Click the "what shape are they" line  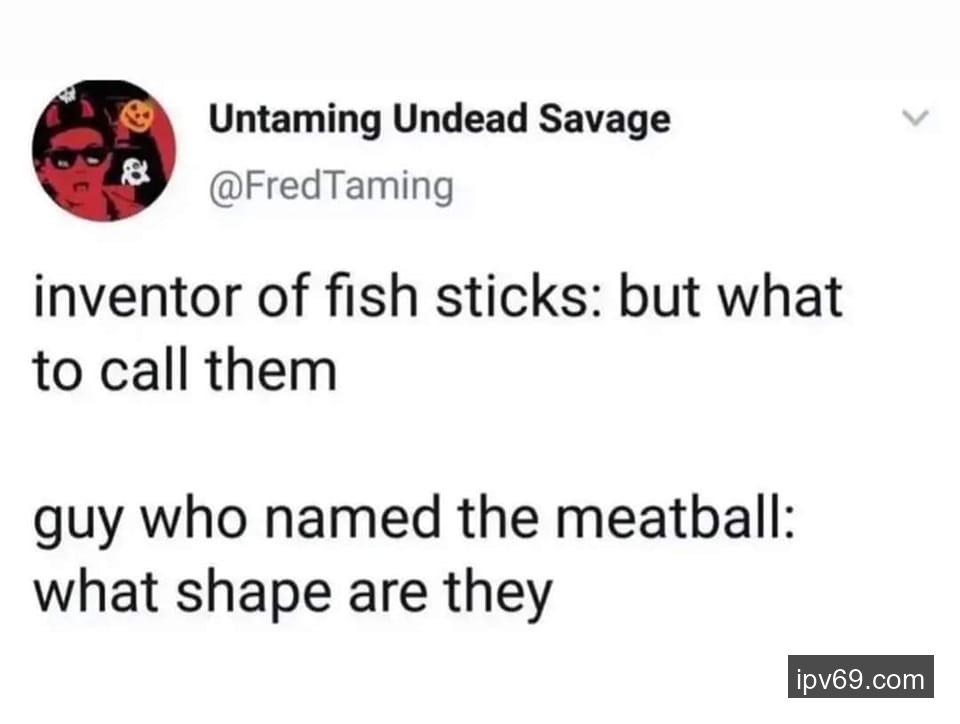[292, 594]
